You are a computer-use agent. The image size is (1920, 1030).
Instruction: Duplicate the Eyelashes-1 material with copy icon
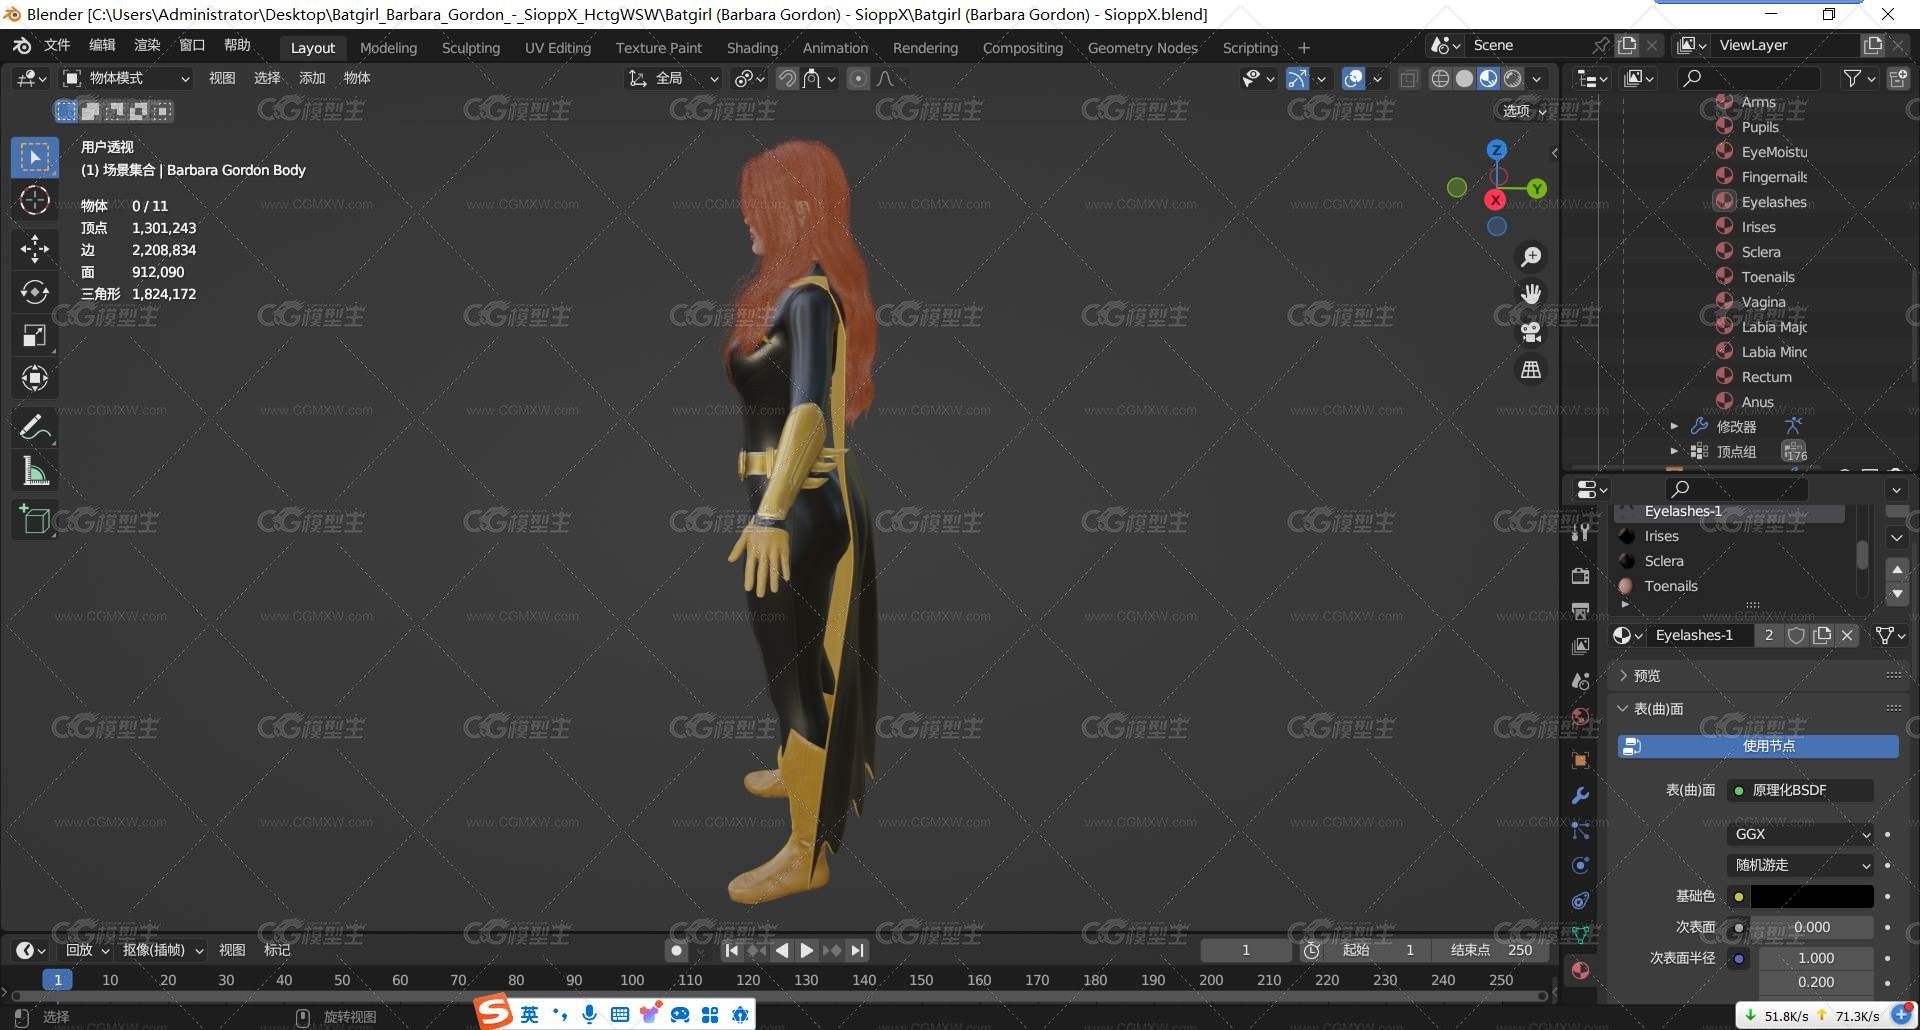click(x=1822, y=636)
